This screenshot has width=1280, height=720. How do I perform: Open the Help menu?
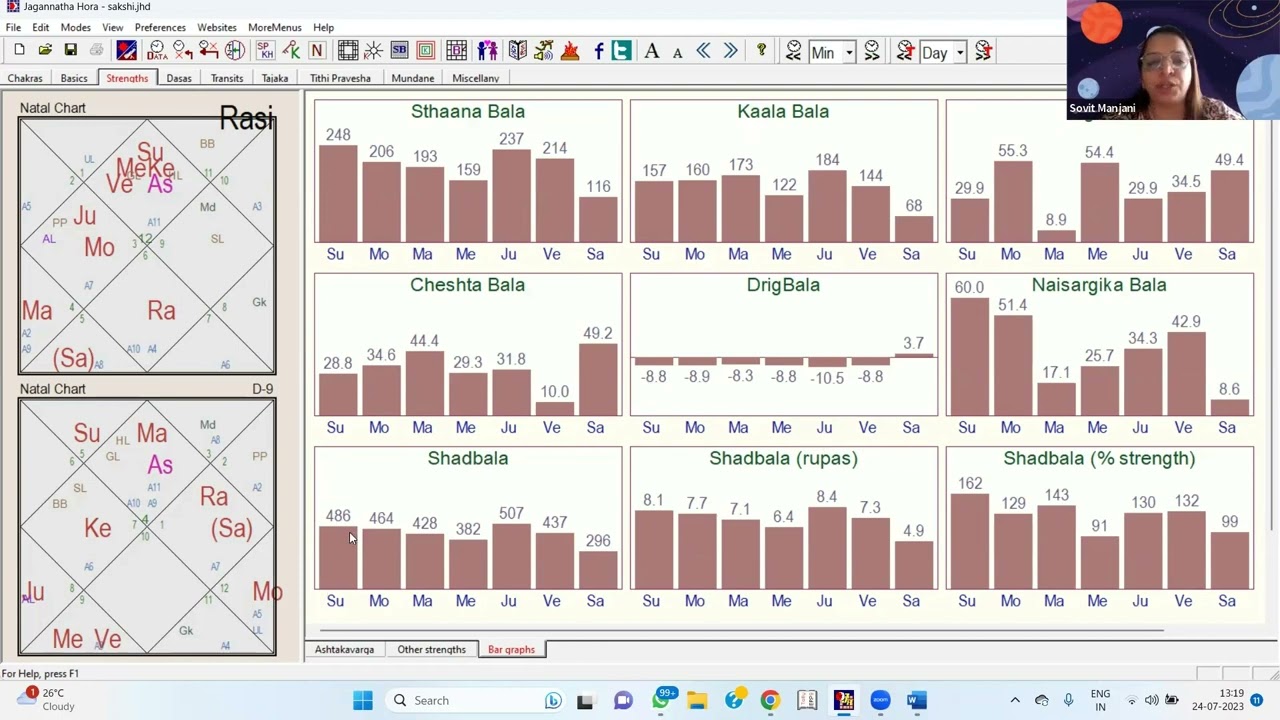(x=323, y=27)
